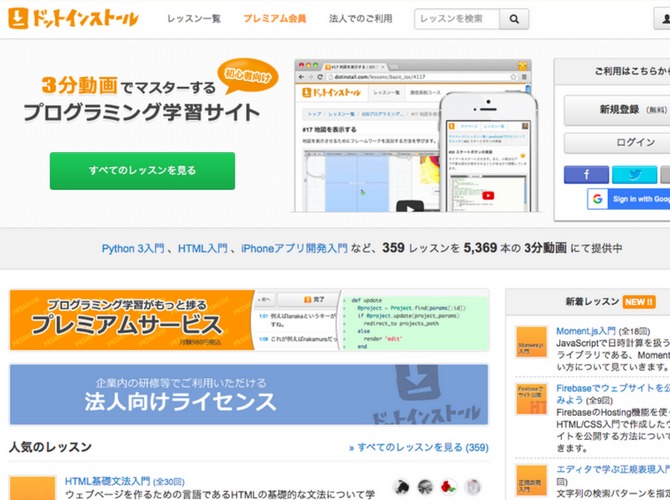This screenshot has height=500, width=670.
Task: Click the green すべてのレッスンを見る button
Action: (x=142, y=171)
